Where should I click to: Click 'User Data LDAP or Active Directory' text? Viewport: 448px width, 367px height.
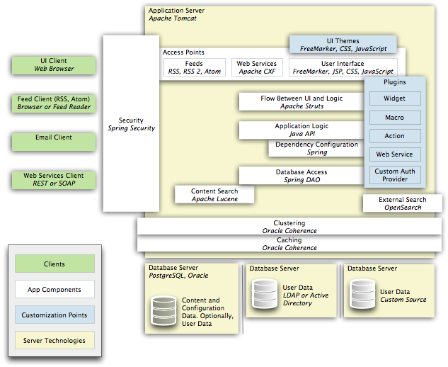point(305,295)
